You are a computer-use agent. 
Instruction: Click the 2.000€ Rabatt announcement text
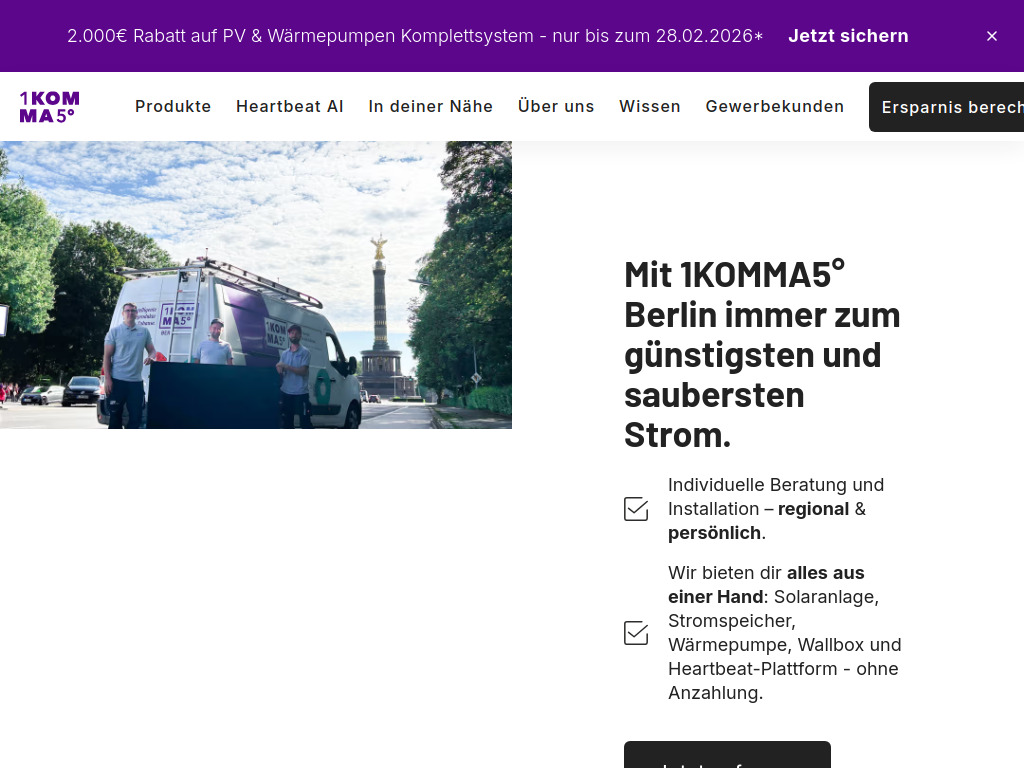click(413, 36)
